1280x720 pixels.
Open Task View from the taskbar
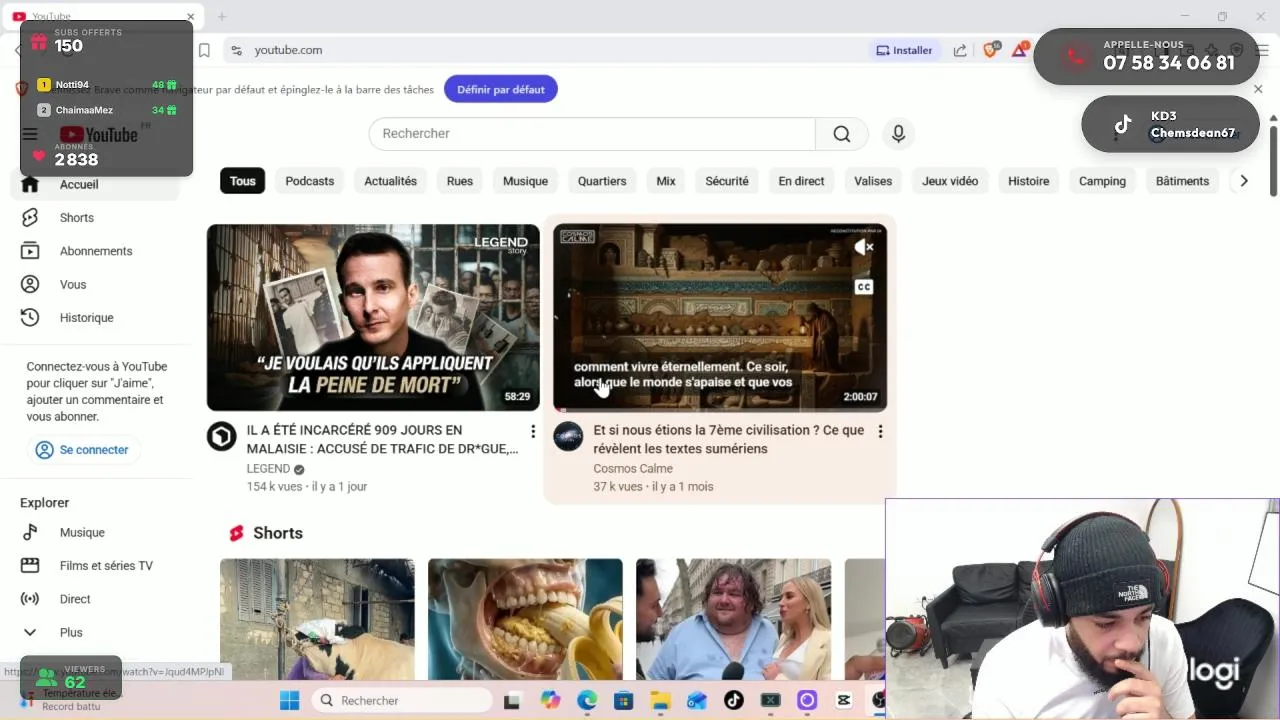512,701
